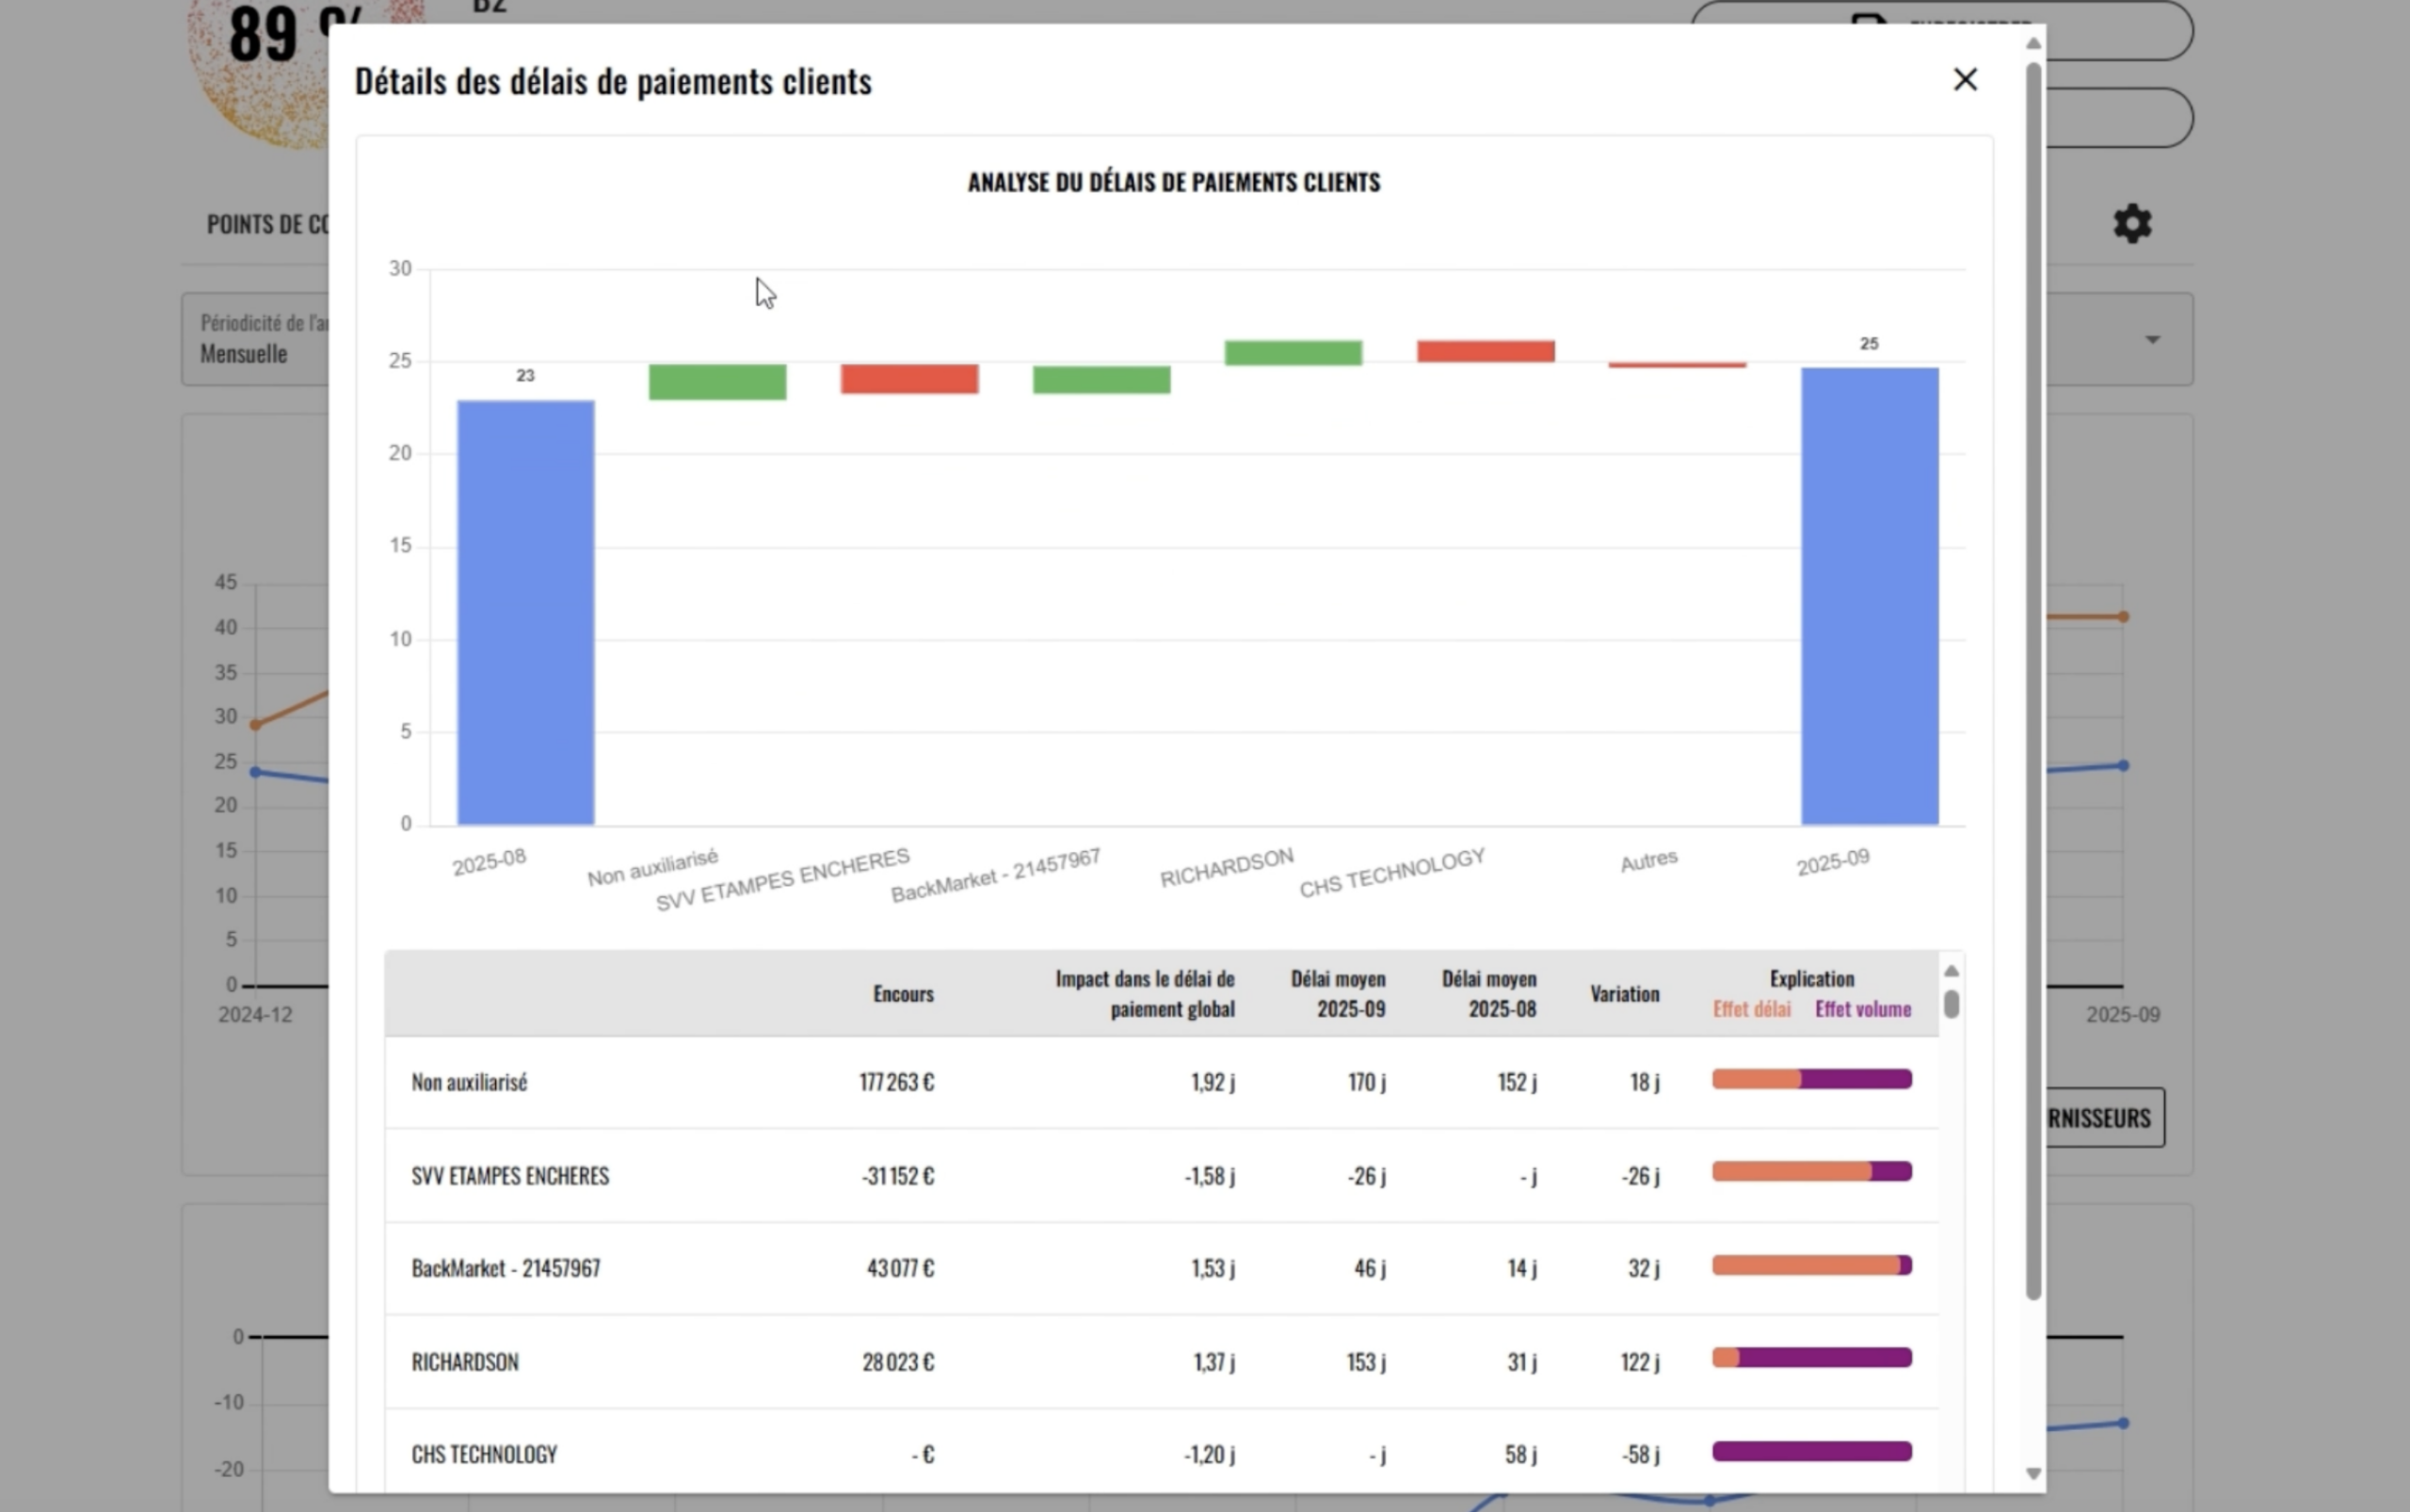The width and height of the screenshot is (2410, 1512).
Task: Select the 2025-09 waterfall bar
Action: (x=1869, y=600)
